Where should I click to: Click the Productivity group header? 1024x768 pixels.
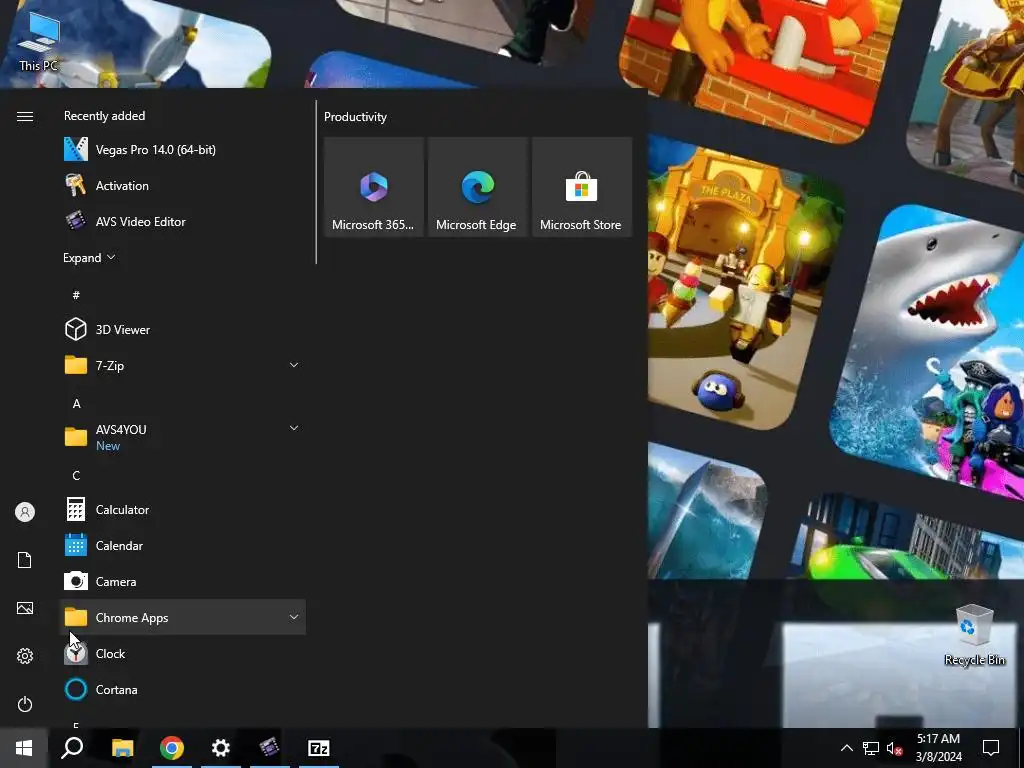(x=355, y=117)
